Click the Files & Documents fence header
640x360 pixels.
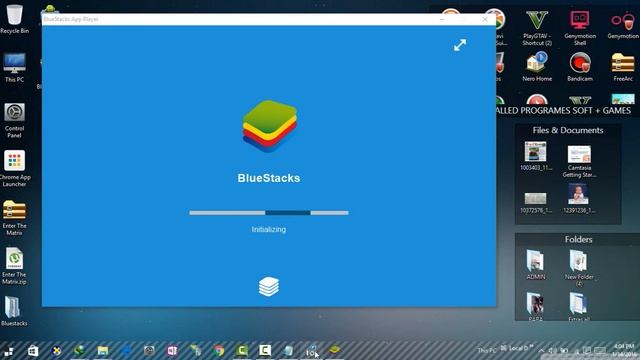click(568, 130)
